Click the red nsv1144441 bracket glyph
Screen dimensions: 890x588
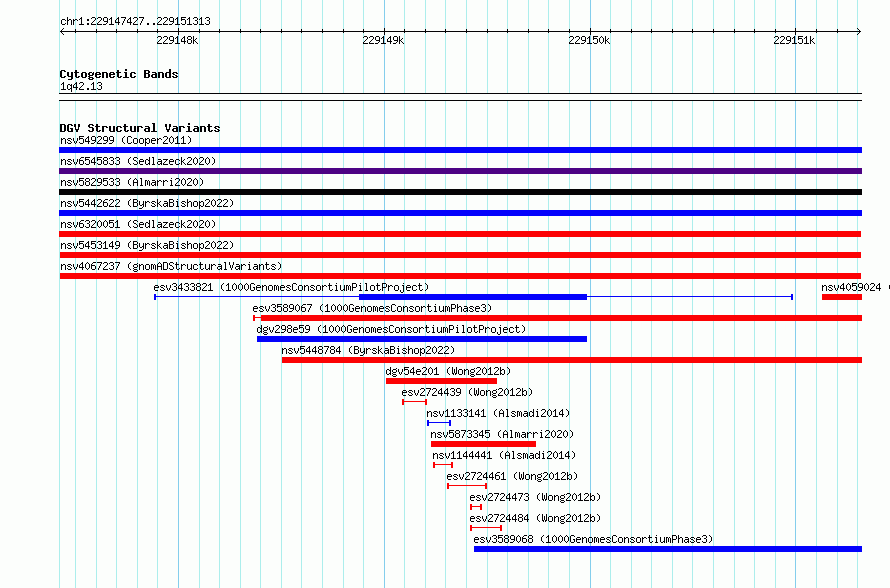[443, 465]
